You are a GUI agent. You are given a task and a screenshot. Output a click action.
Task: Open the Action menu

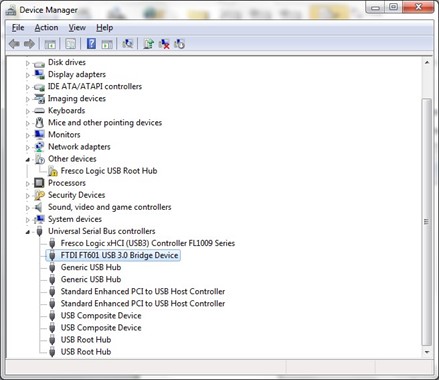tap(46, 28)
